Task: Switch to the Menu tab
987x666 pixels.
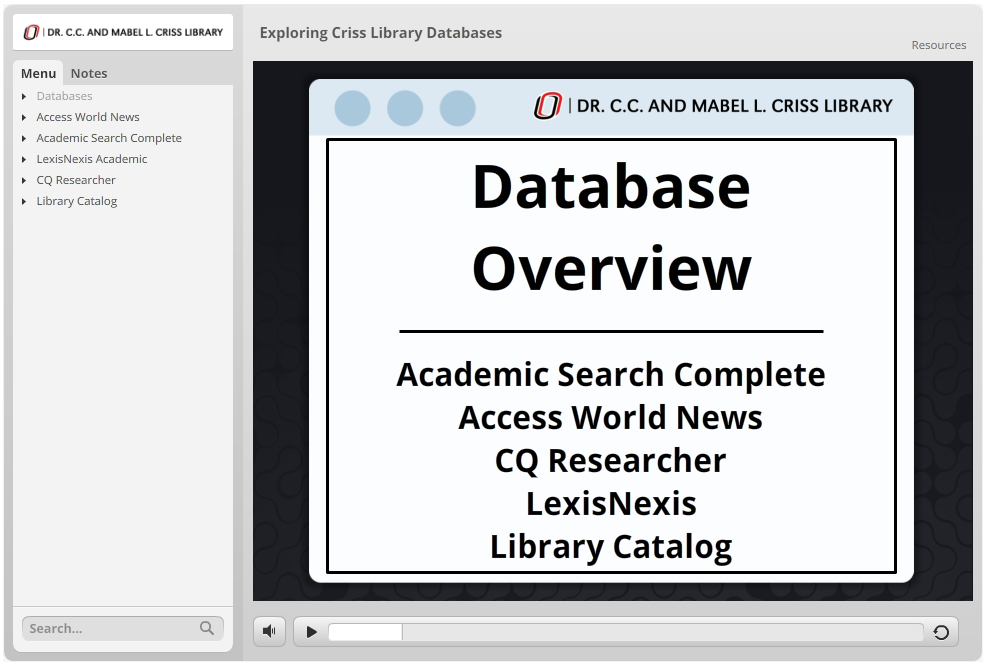Action: (x=38, y=73)
